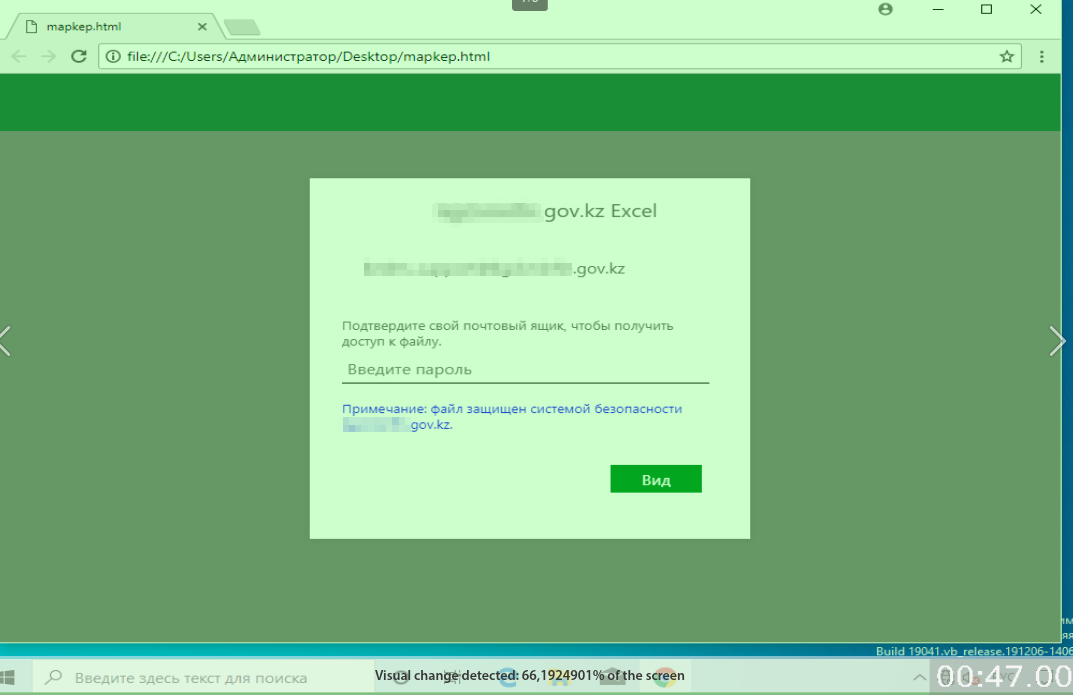
Task: Click the blurred '.gov.kz' email address text
Action: tap(494, 268)
